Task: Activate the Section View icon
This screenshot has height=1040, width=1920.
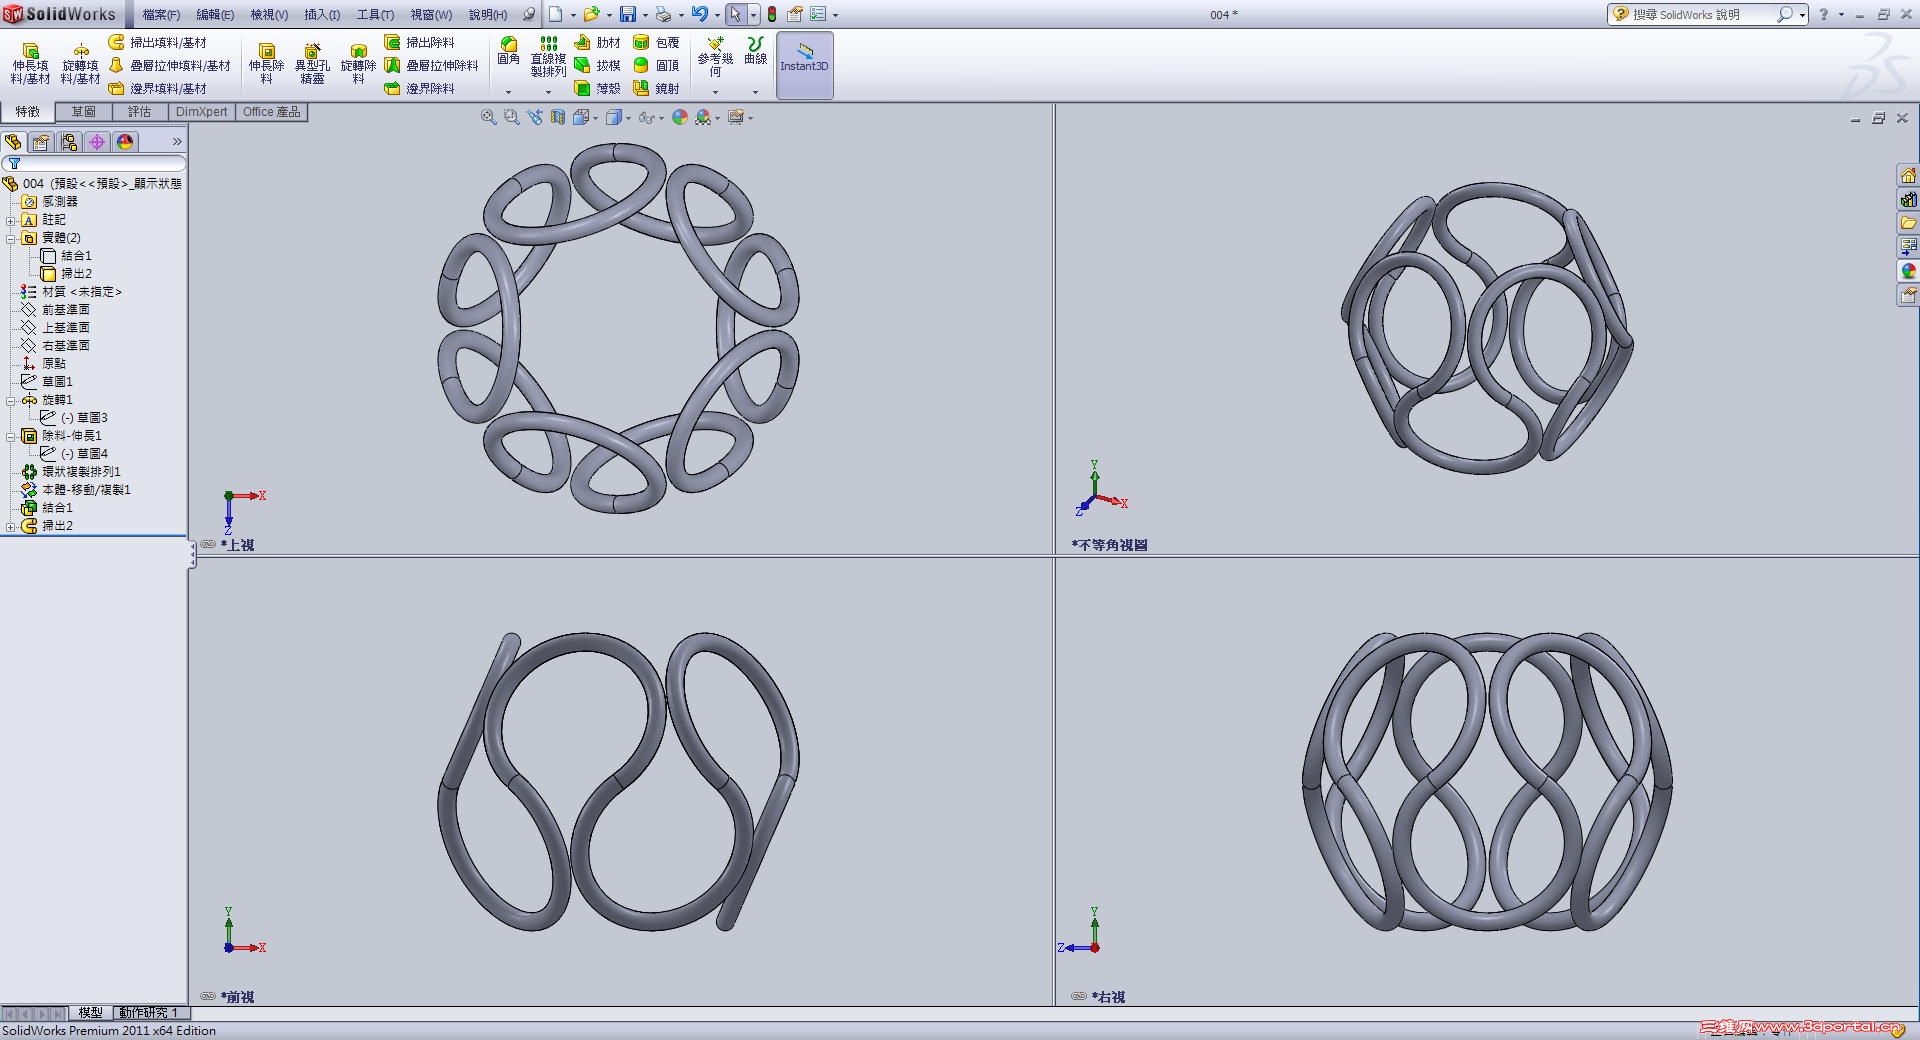Action: pyautogui.click(x=558, y=117)
